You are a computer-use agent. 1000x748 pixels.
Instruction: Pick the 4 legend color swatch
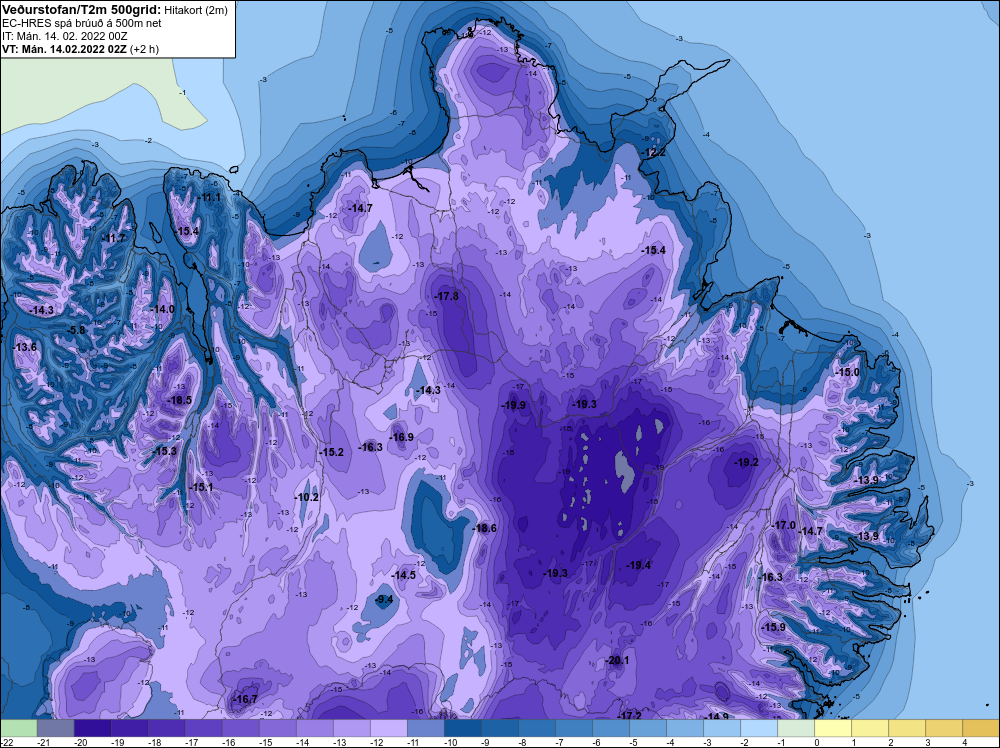(980, 728)
